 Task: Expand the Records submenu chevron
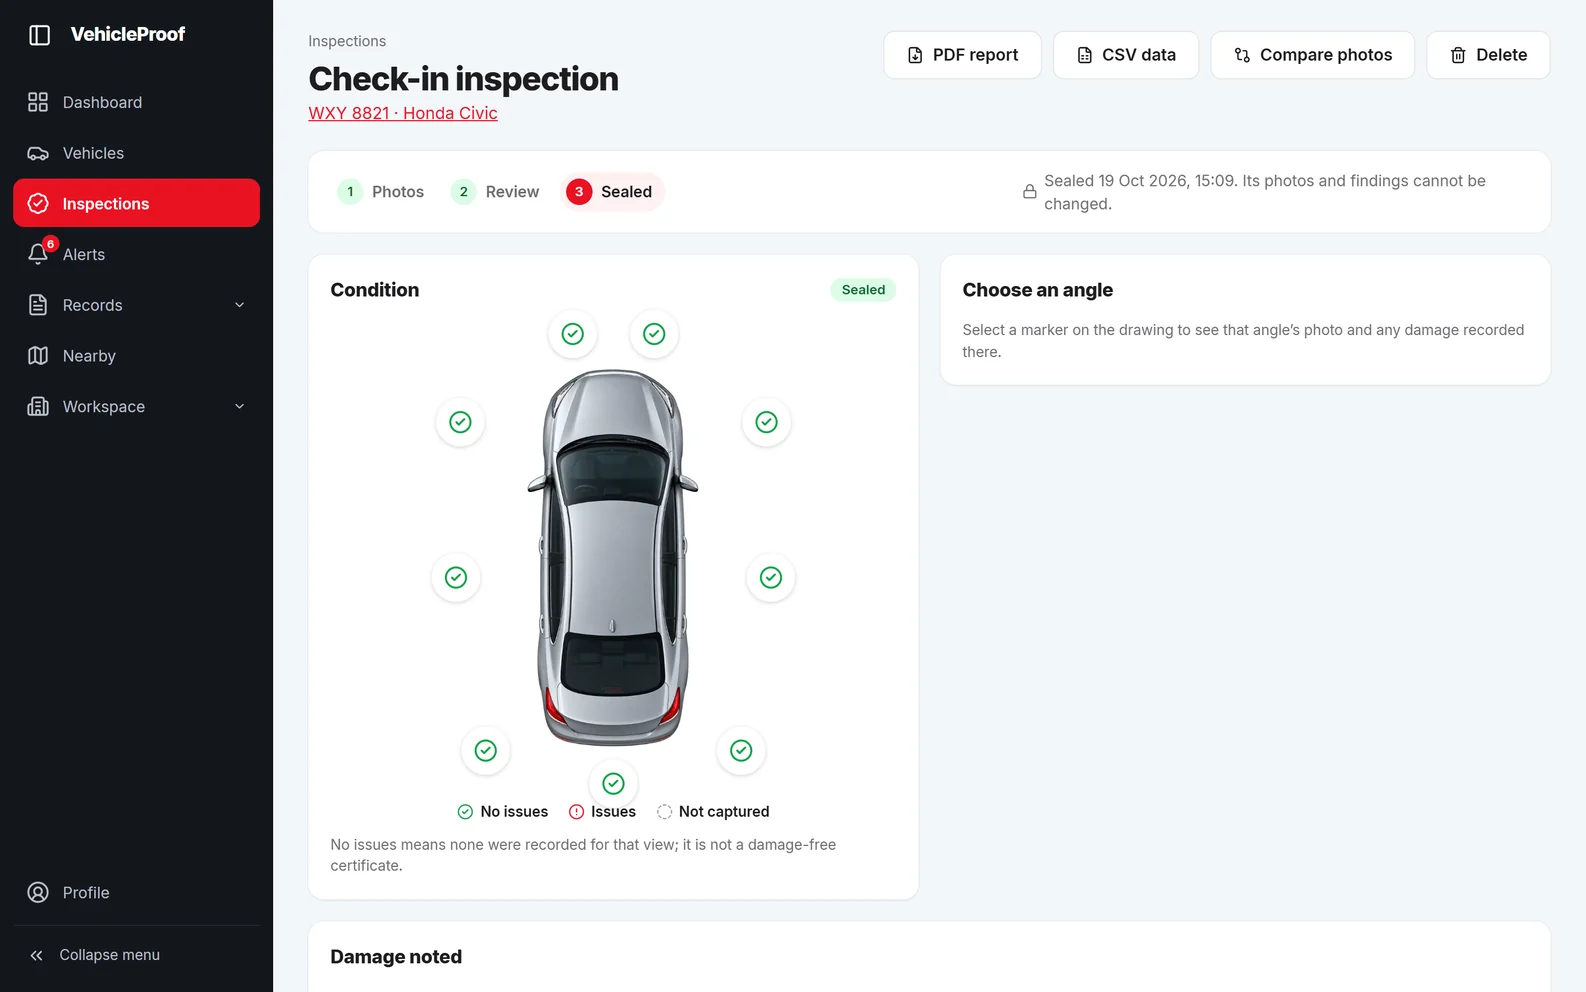pyautogui.click(x=239, y=305)
